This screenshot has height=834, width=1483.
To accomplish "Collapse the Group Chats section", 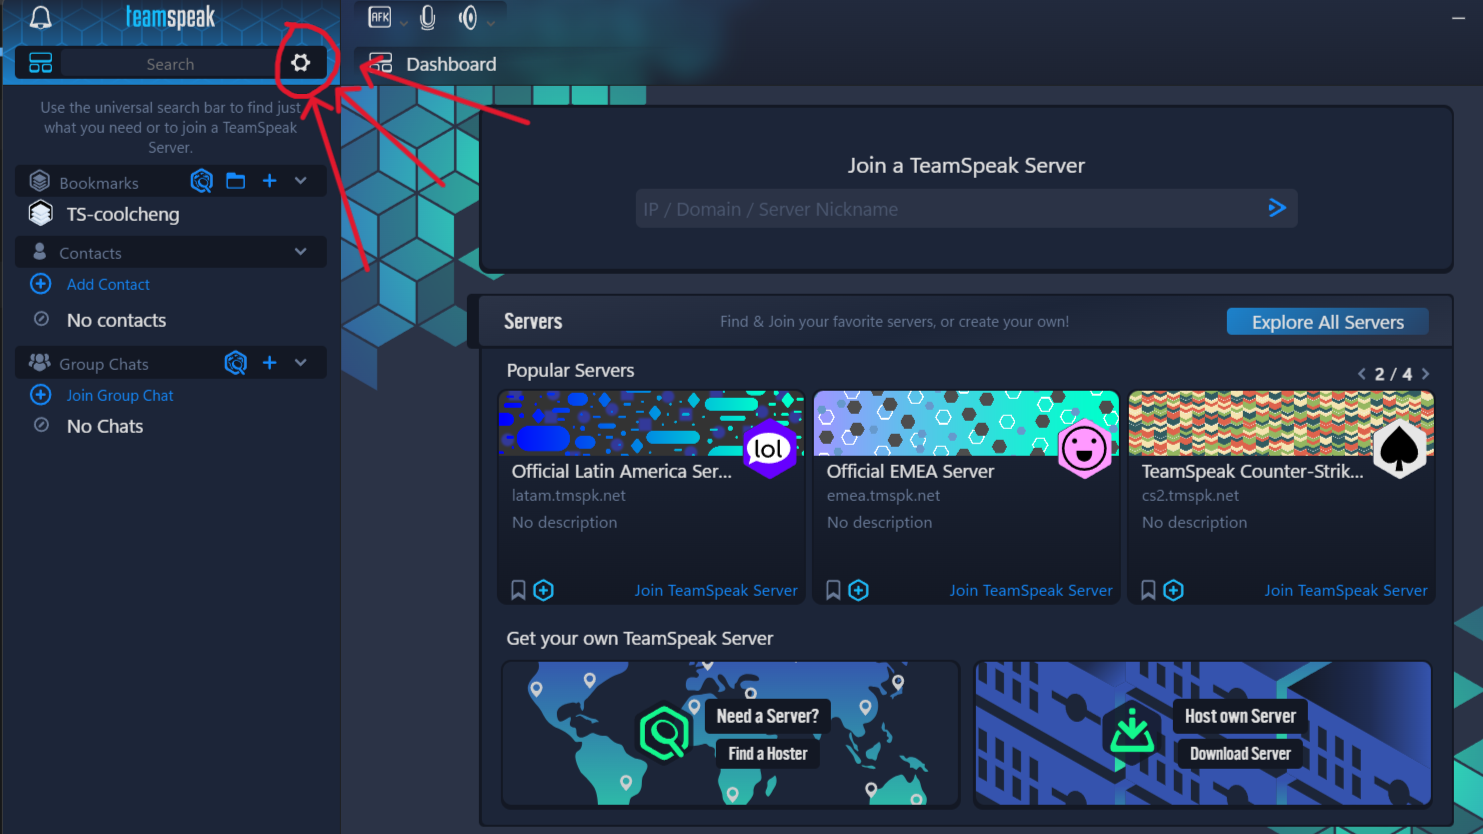I will point(301,362).
